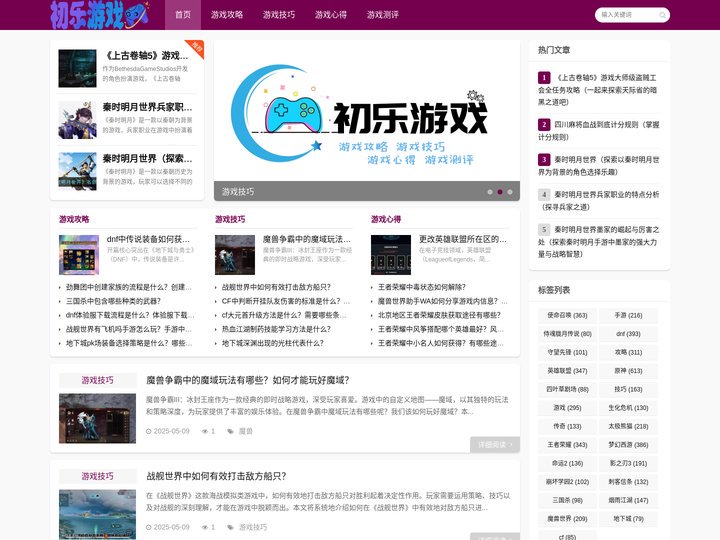Select the 使命召唤 (363) tag
The width and height of the screenshot is (720, 540).
tap(567, 315)
